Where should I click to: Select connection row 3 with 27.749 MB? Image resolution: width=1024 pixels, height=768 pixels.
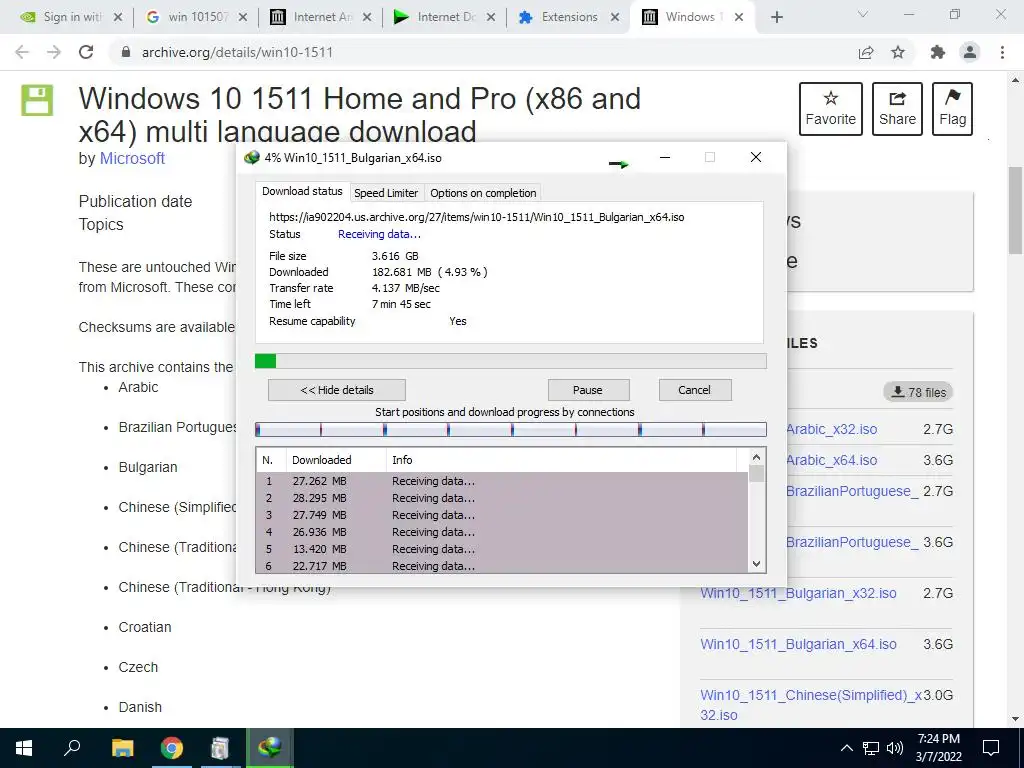tap(502, 515)
